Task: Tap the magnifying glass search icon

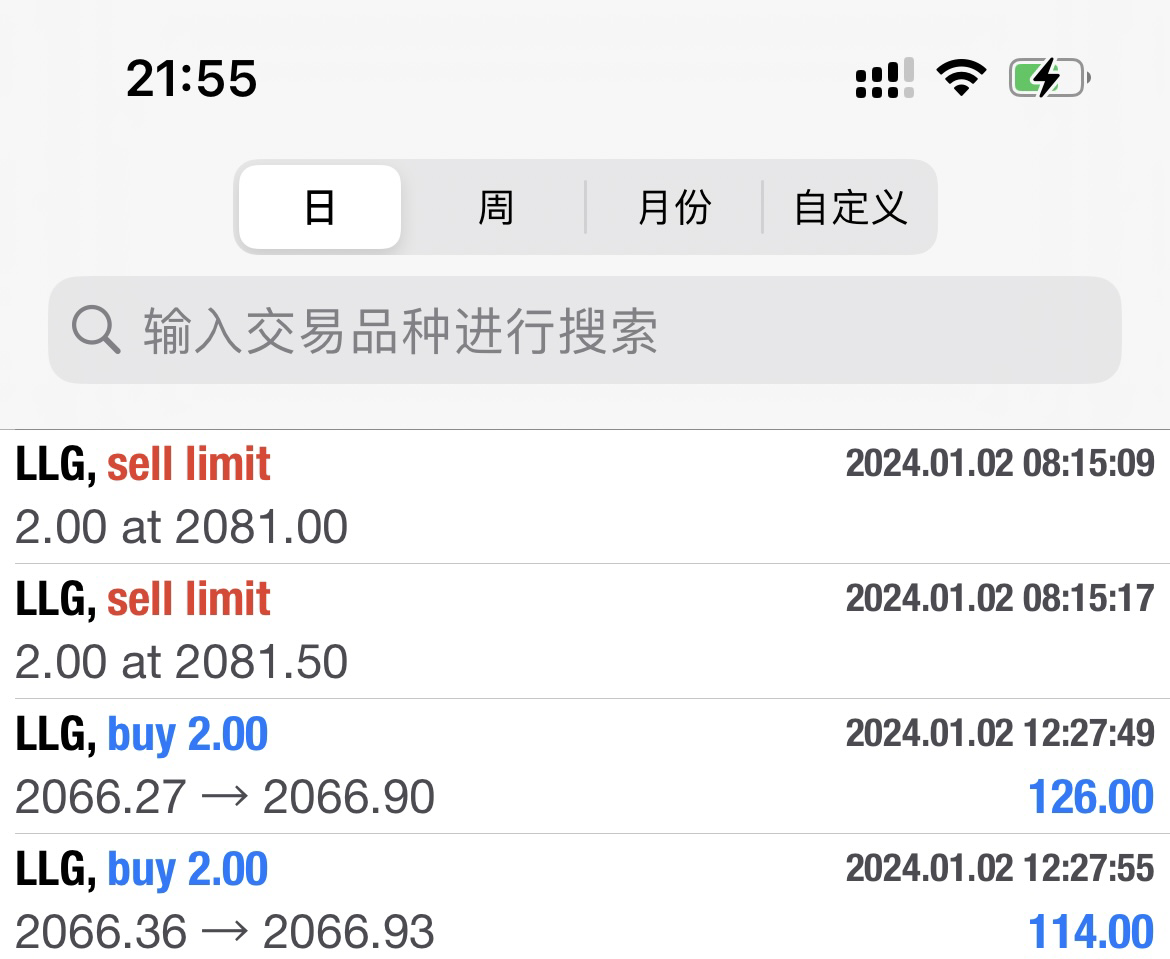Action: 96,329
